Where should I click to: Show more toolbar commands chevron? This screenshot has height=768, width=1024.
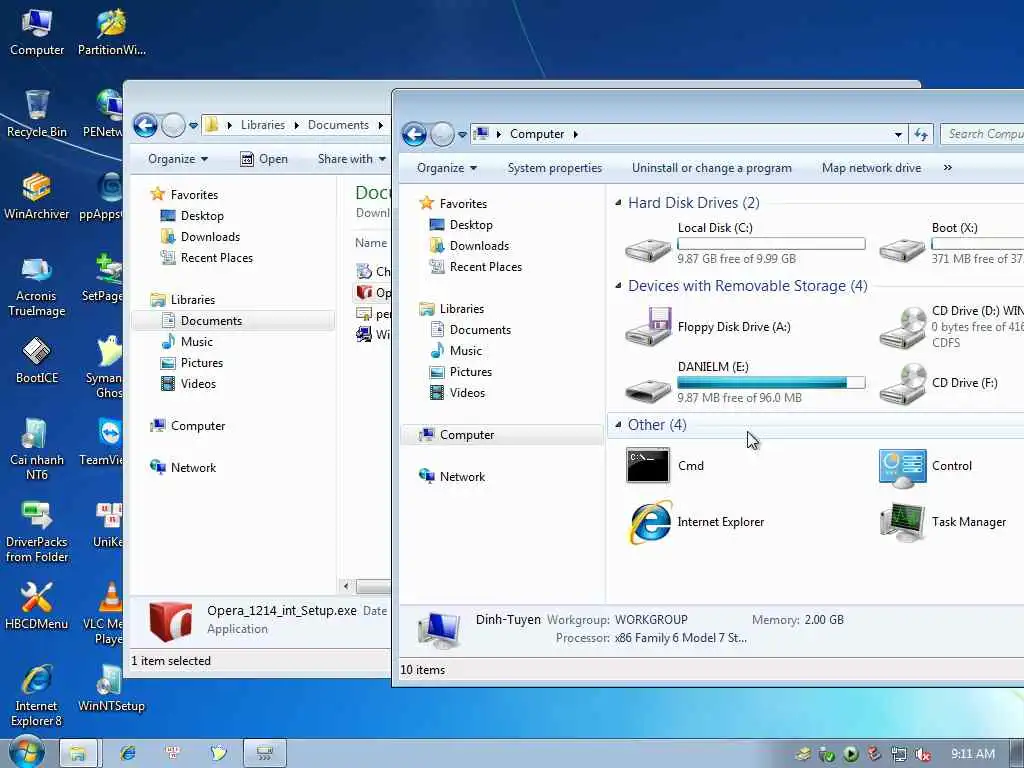point(948,168)
